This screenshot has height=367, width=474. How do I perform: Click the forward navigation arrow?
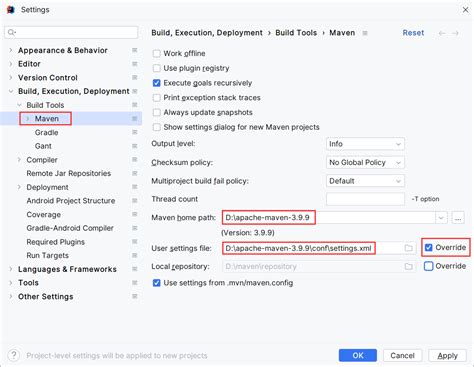[x=455, y=33]
